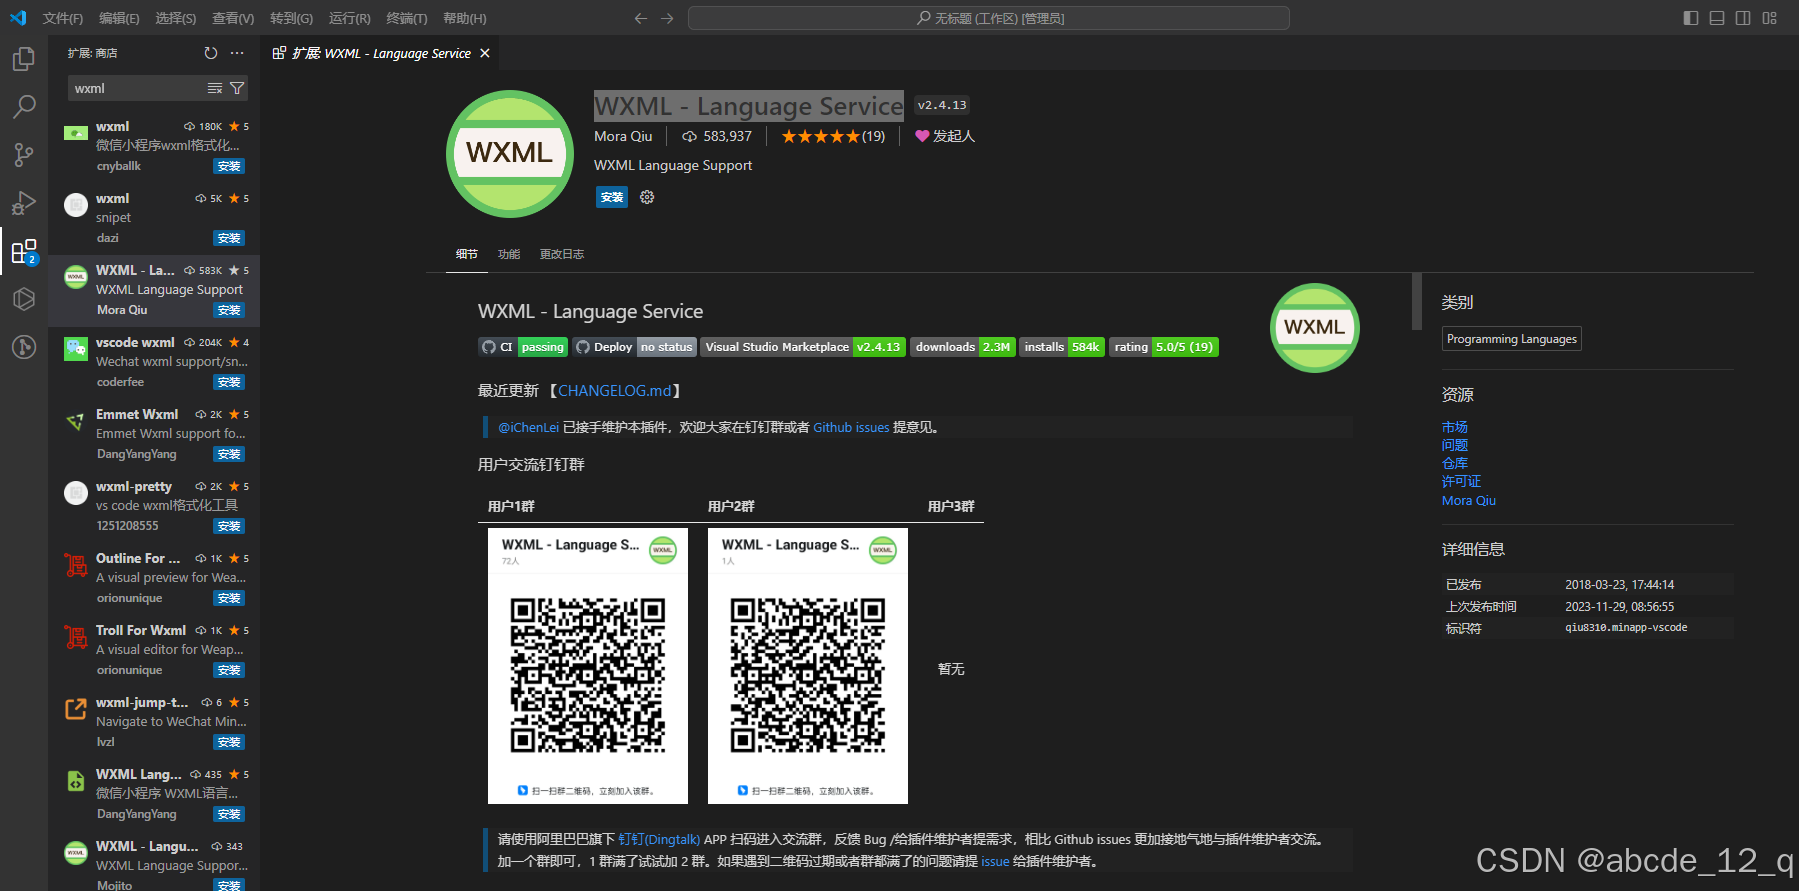Open the 钉钉(Dingtalk) link
The height and width of the screenshot is (891, 1799).
pos(659,839)
